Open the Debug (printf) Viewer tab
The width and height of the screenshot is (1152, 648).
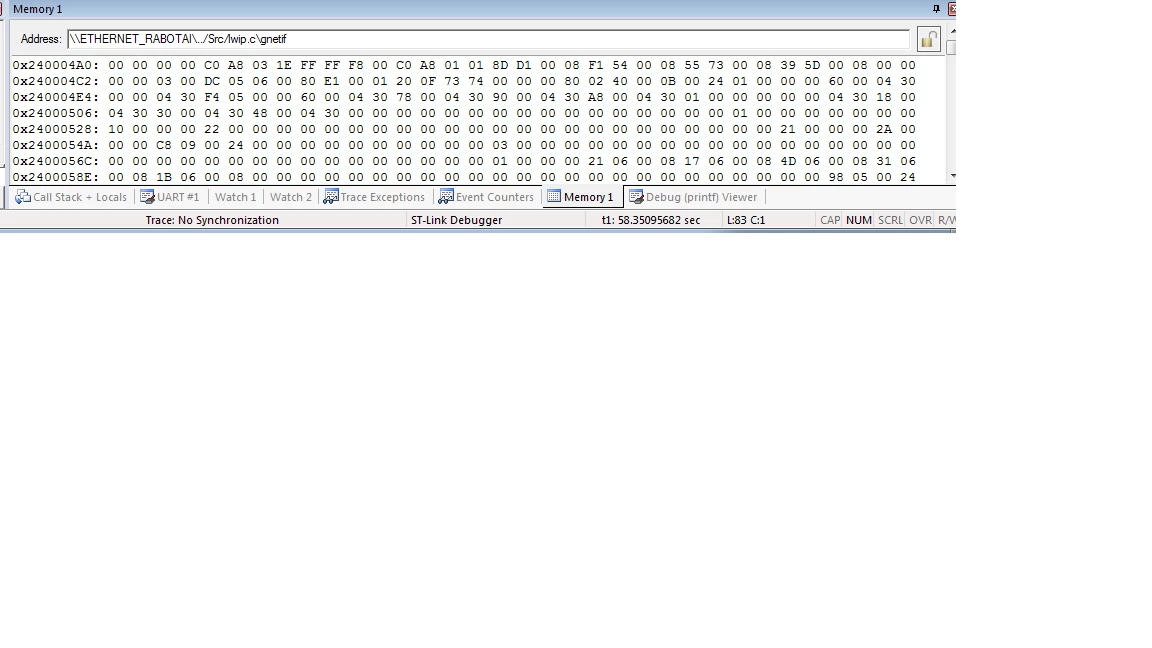(x=693, y=197)
